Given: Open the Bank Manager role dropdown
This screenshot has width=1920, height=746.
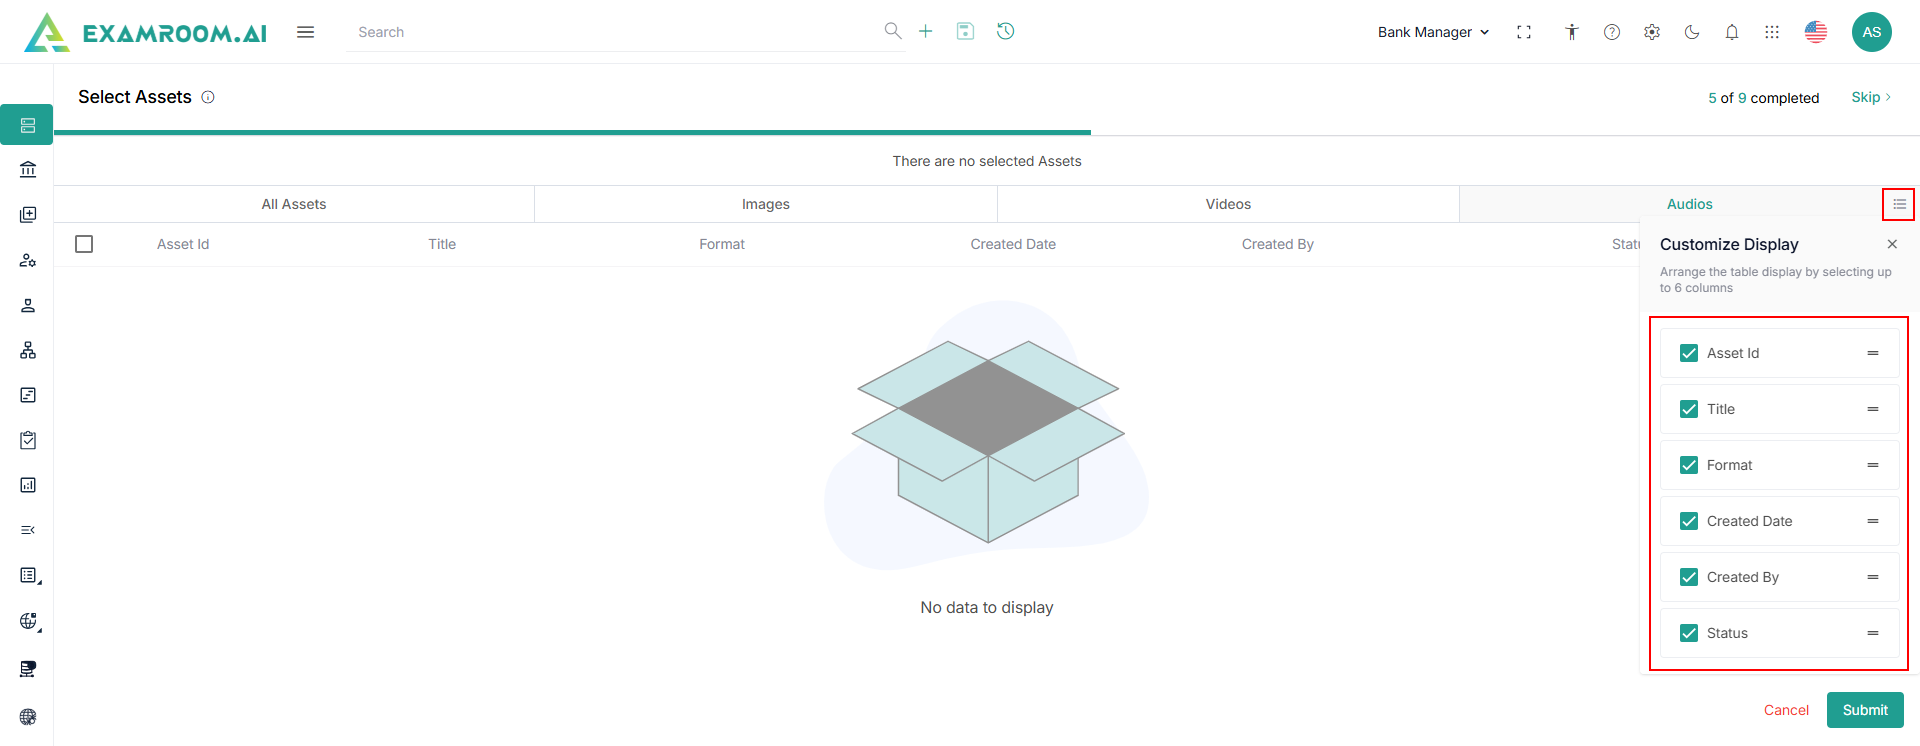Looking at the screenshot, I should tap(1433, 32).
